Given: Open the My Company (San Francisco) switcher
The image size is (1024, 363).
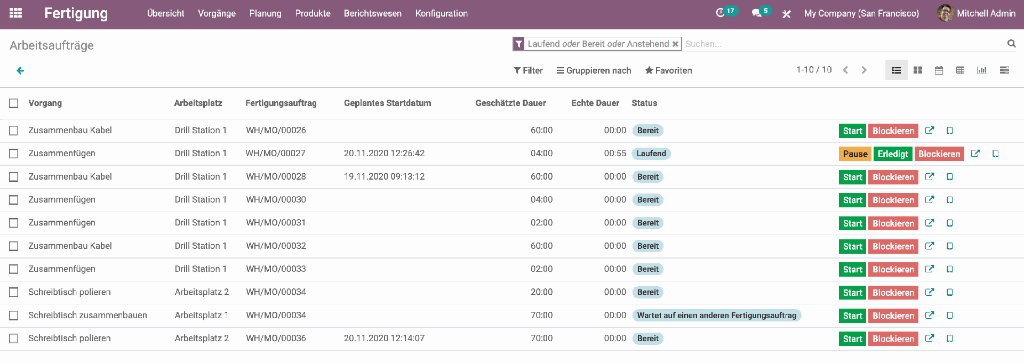Looking at the screenshot, I should point(862,13).
